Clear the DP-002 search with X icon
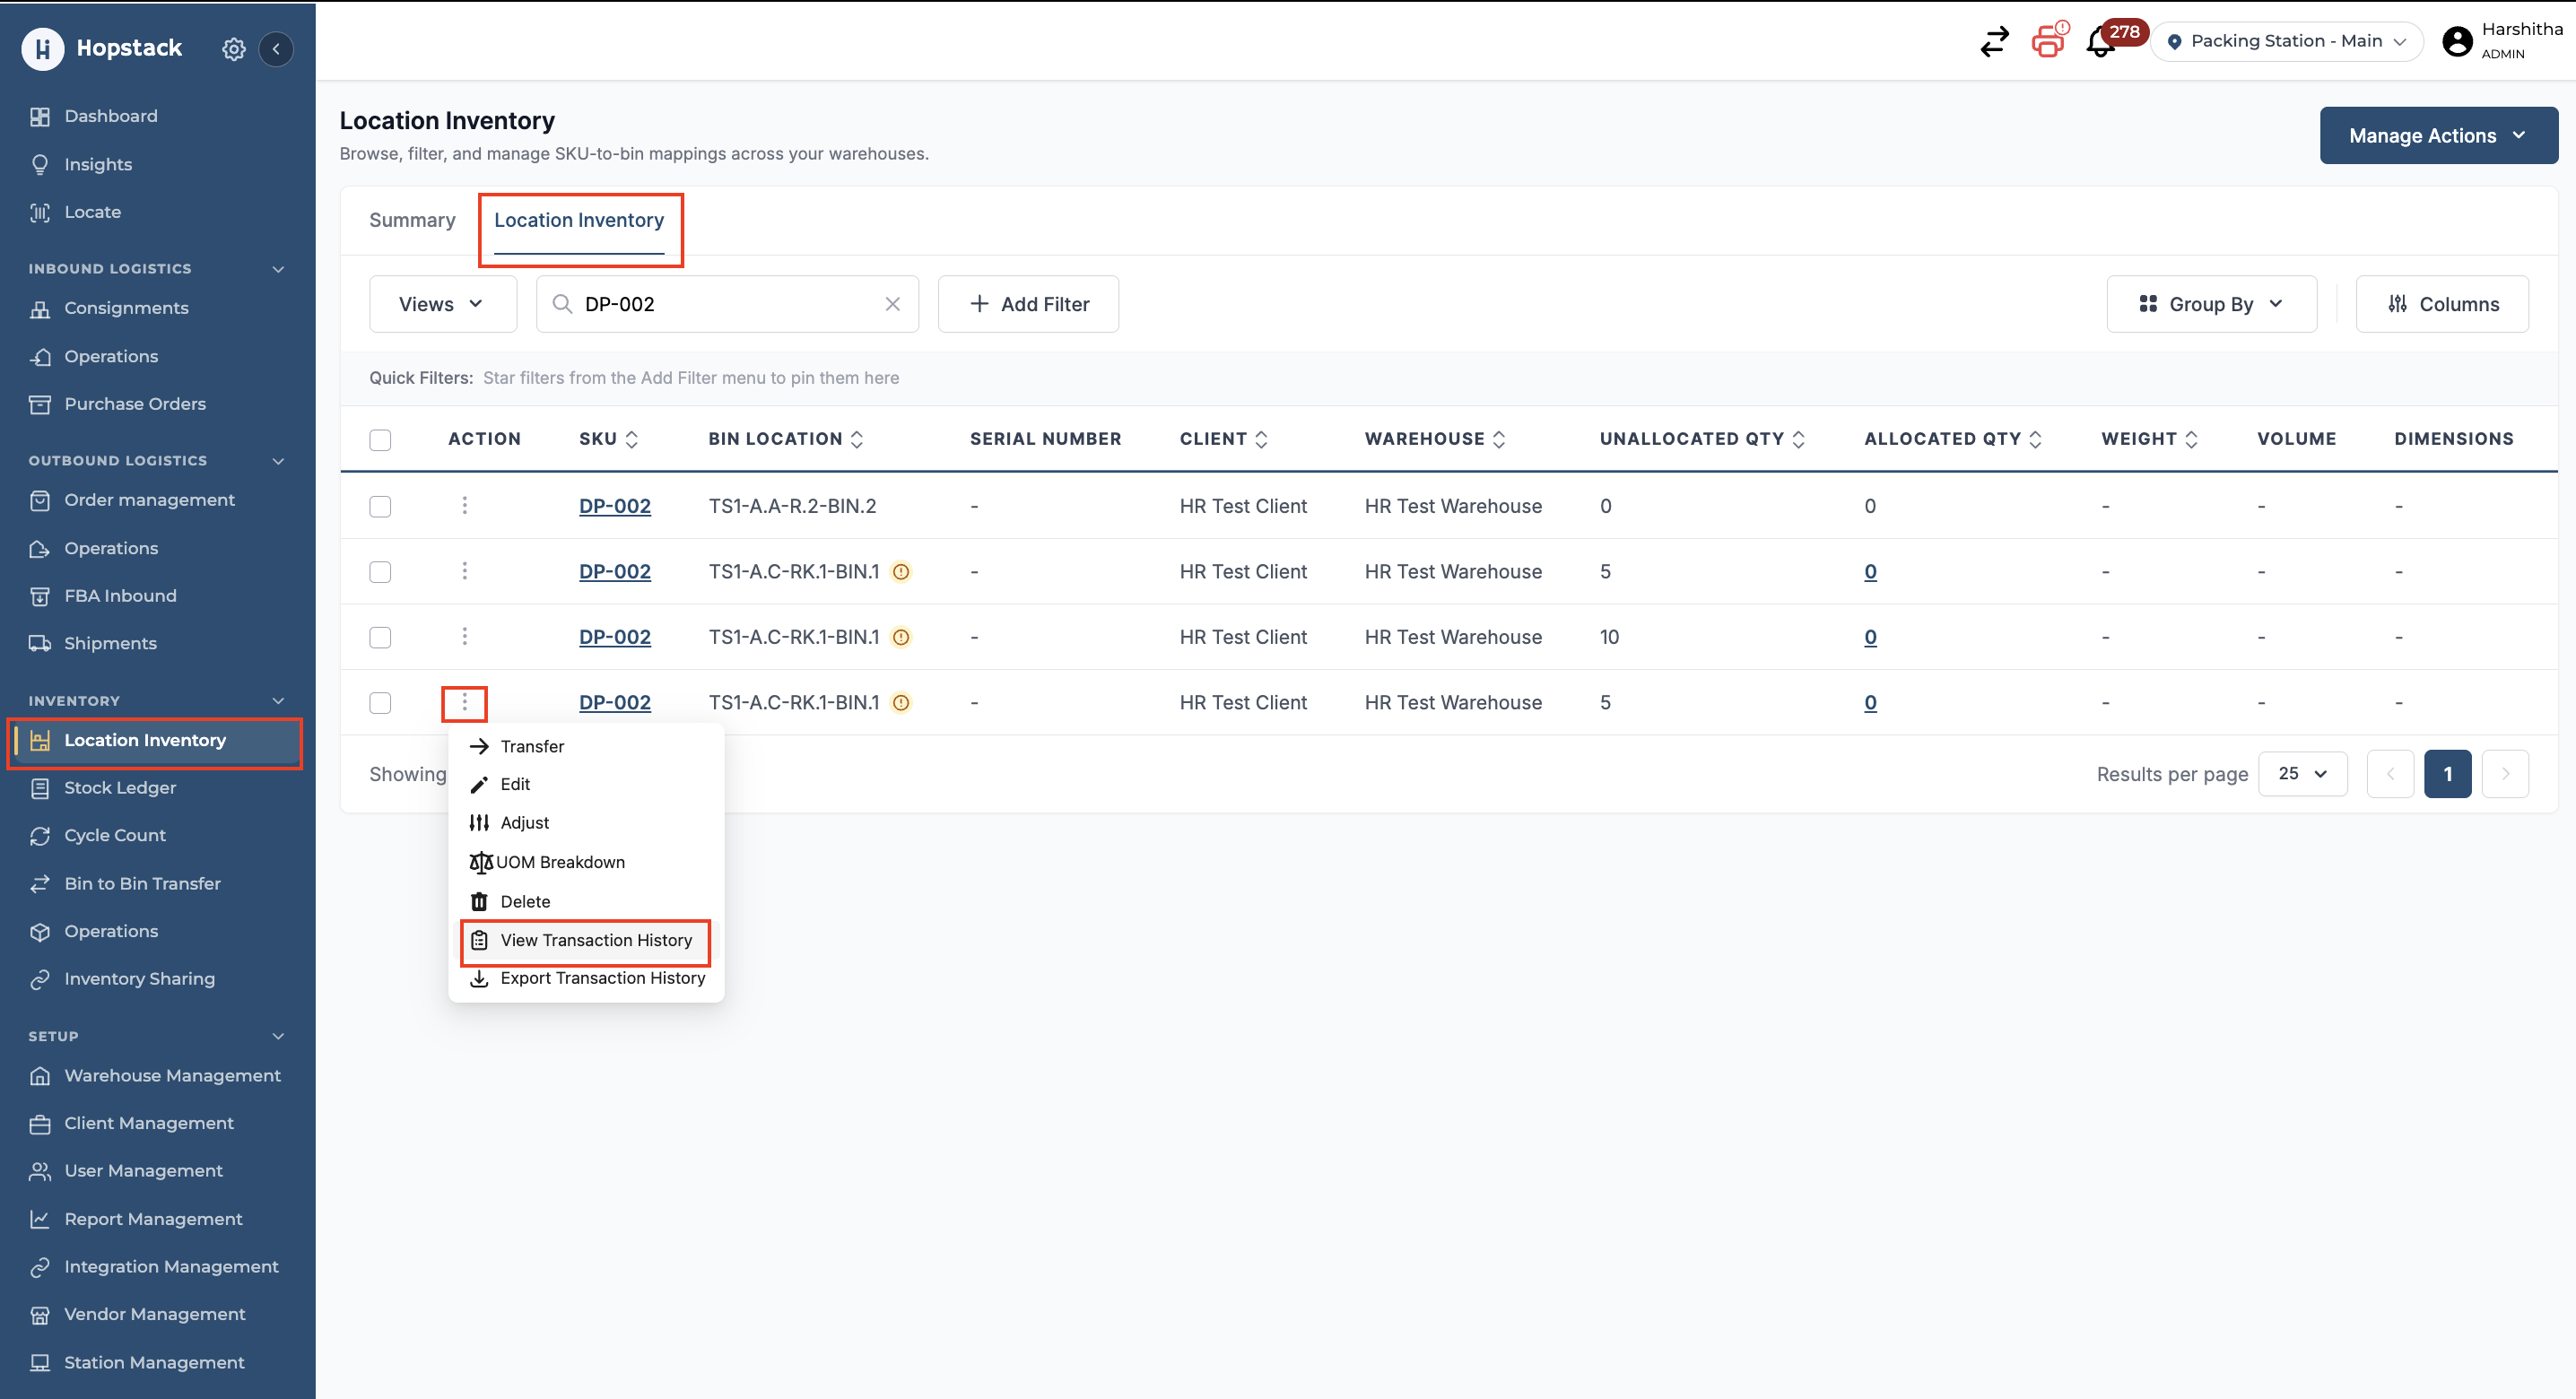The width and height of the screenshot is (2576, 1399). 892,304
